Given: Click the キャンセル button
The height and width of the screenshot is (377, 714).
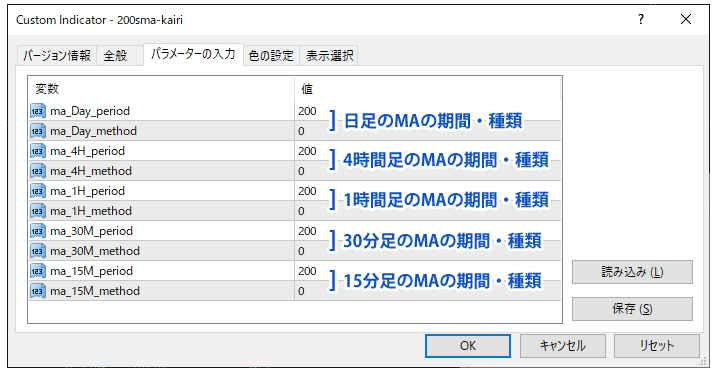Looking at the screenshot, I should point(563,346).
